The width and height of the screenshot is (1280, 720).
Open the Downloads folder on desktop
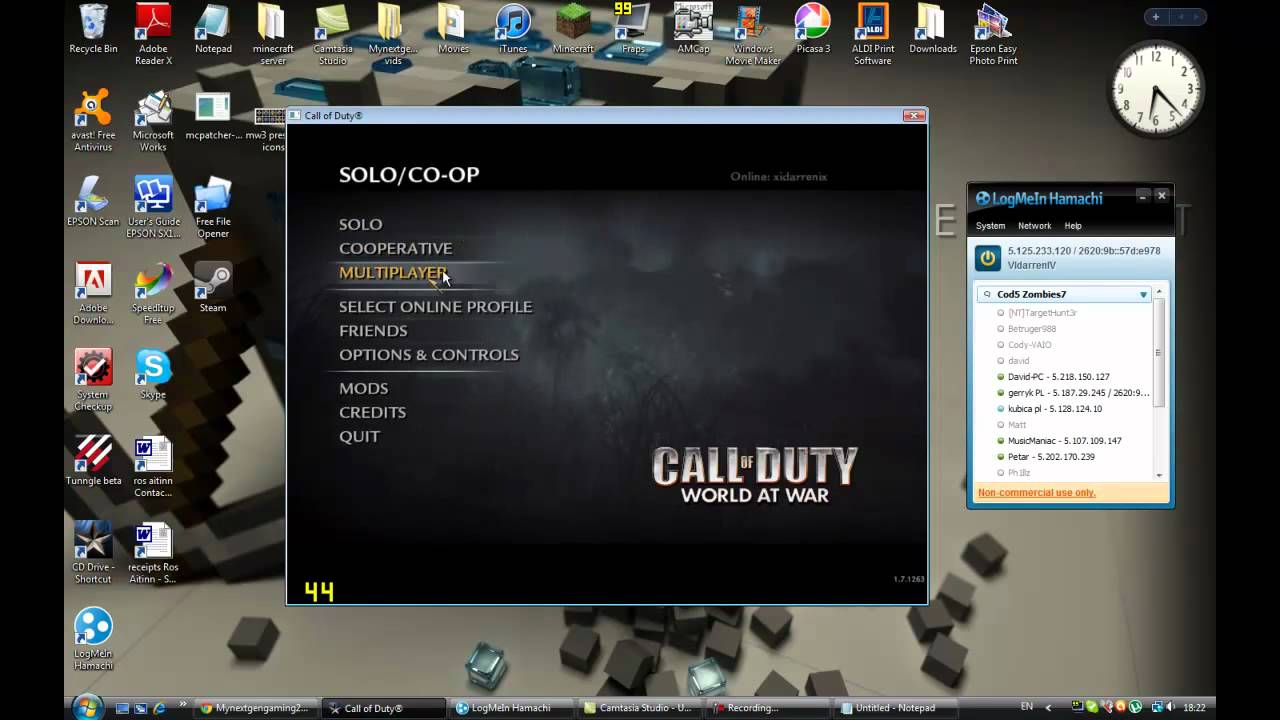pos(933,30)
